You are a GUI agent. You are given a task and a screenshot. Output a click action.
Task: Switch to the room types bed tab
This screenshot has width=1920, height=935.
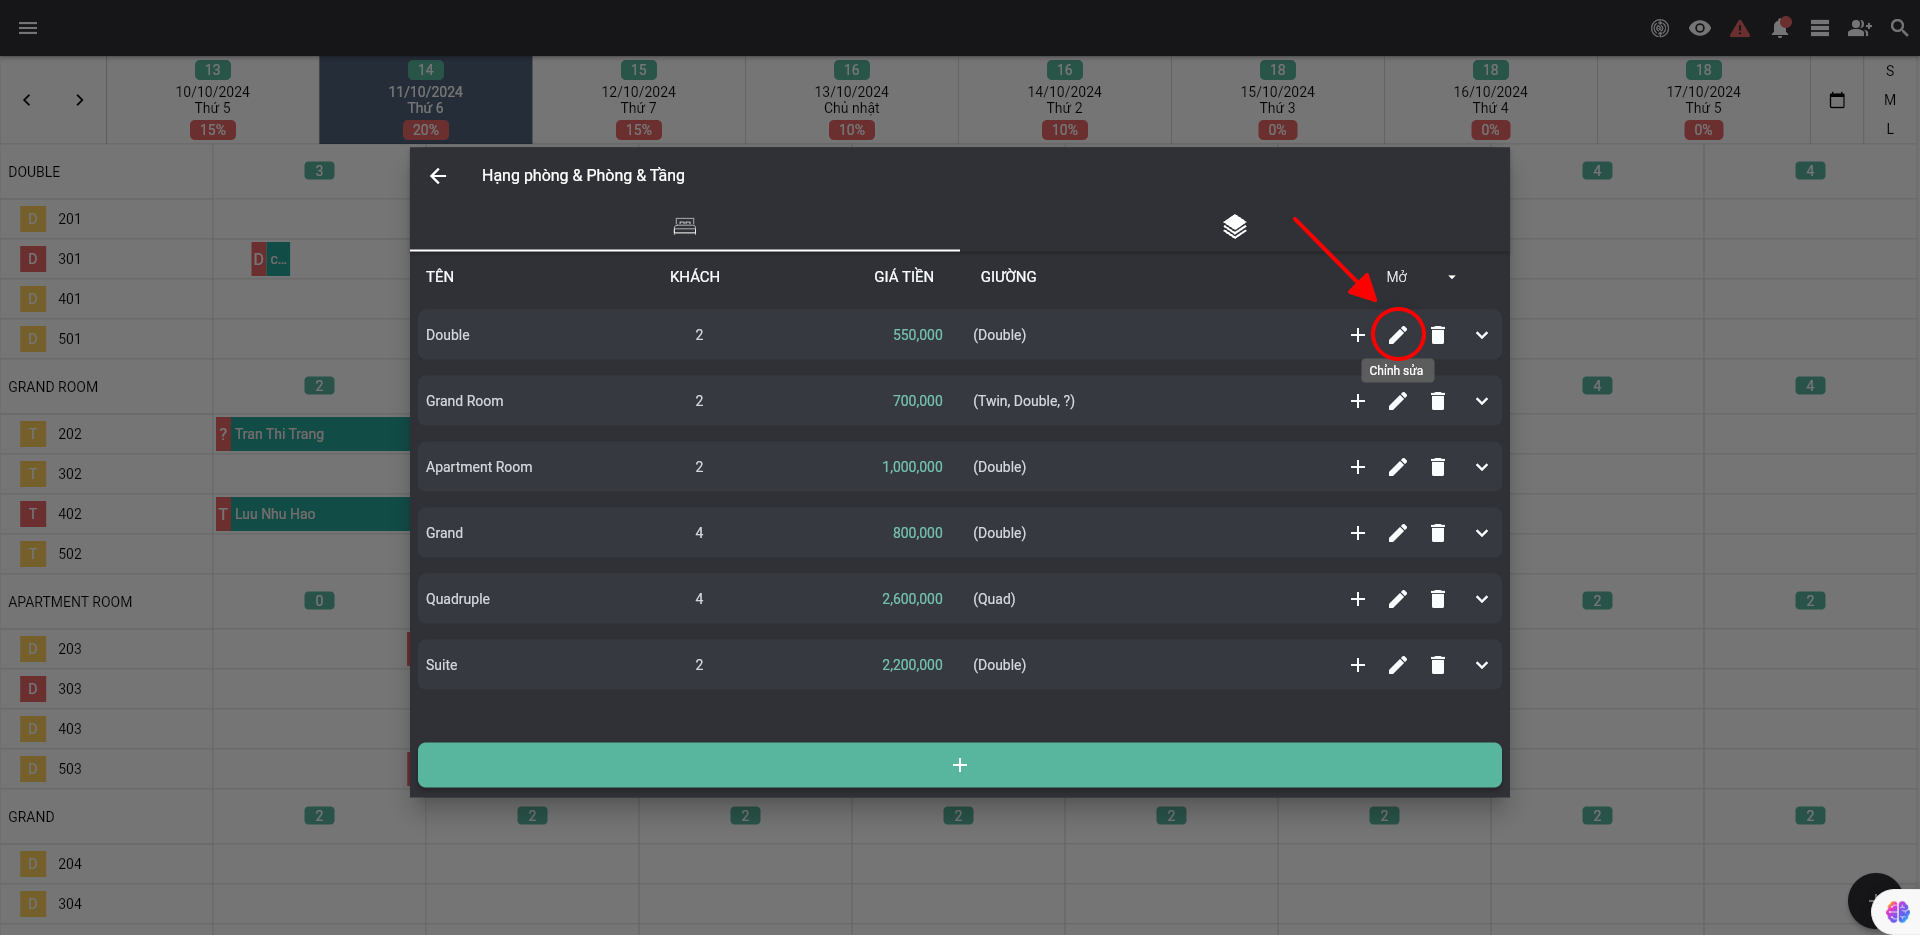(x=685, y=226)
